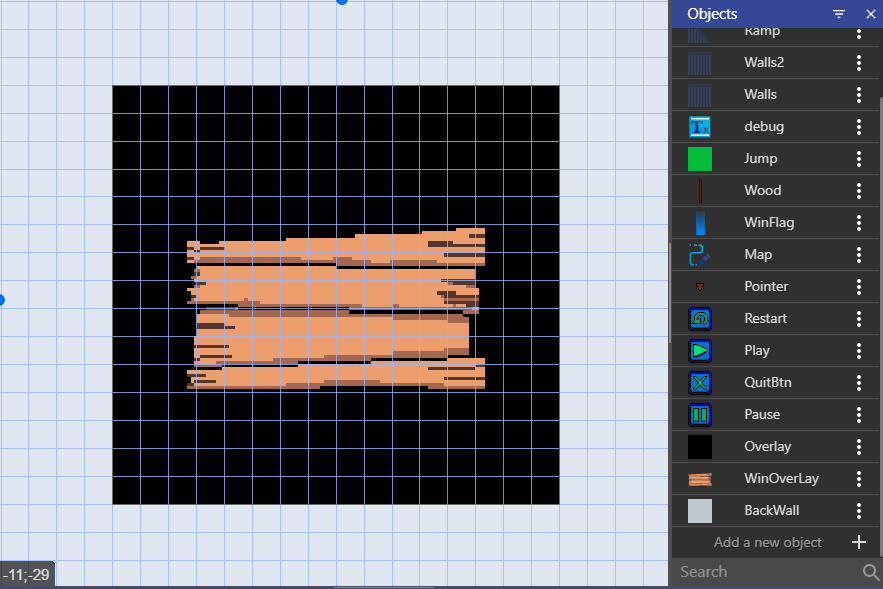Open the three-dot menu for Play
Viewport: 883px width, 589px height.
[859, 351]
